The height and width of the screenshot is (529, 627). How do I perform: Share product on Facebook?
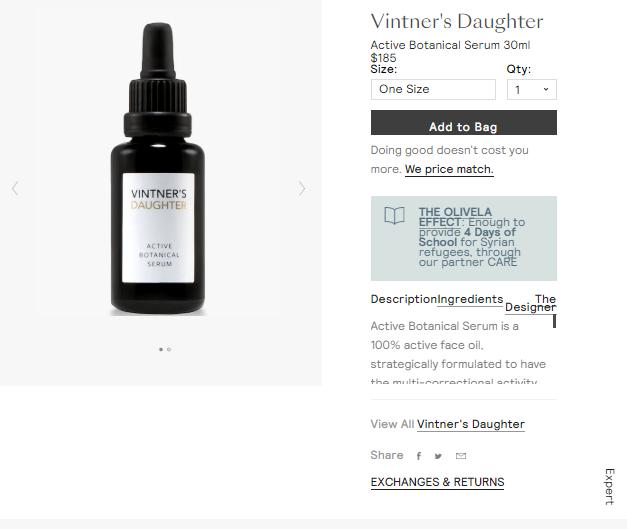419,456
